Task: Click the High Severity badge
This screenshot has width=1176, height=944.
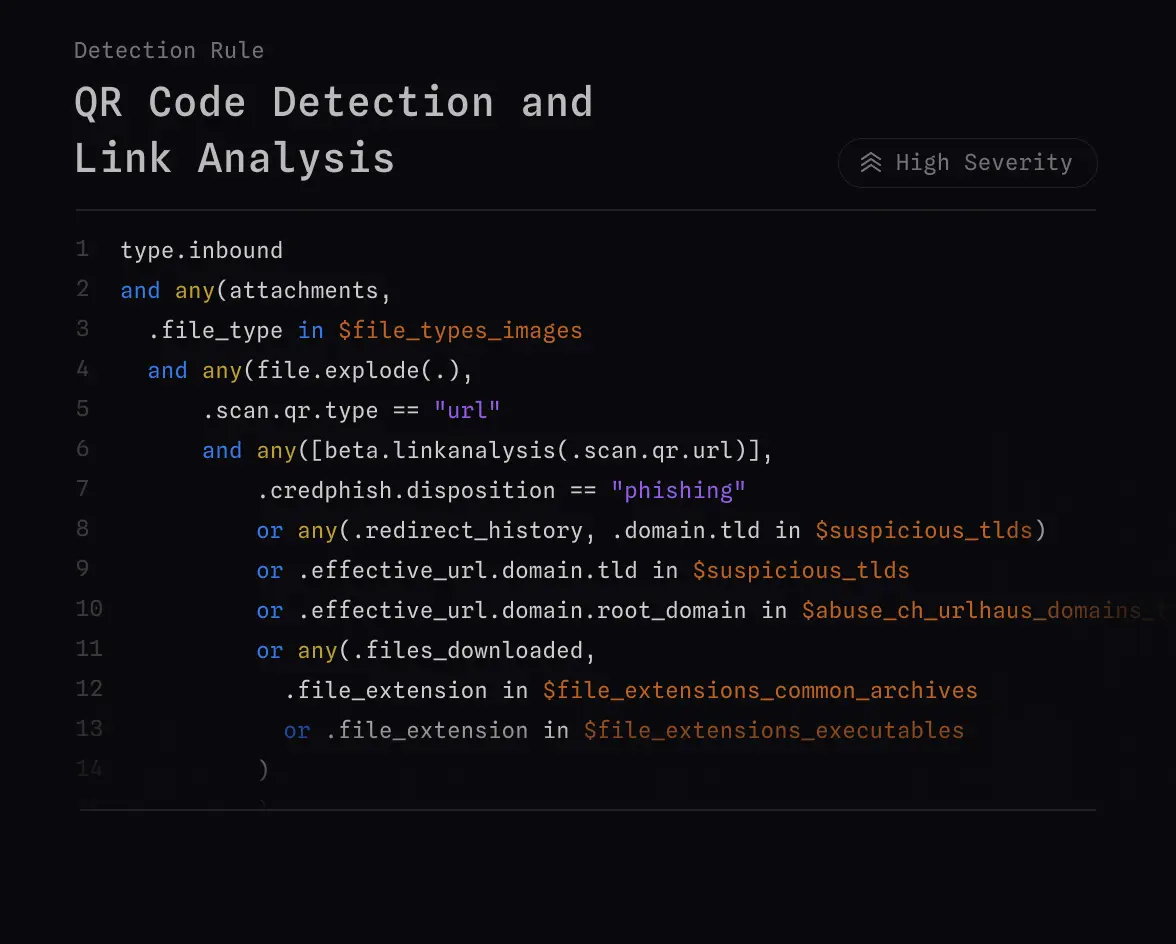Action: pyautogui.click(x=967, y=162)
